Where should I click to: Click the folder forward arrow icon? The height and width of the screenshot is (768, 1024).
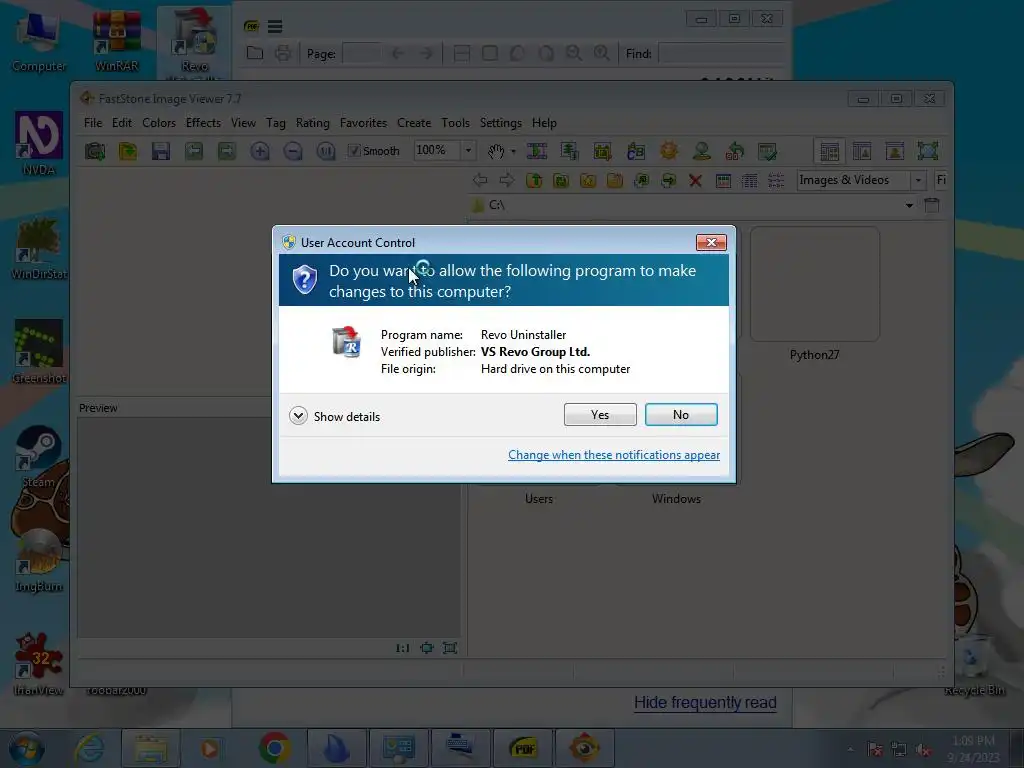point(507,180)
